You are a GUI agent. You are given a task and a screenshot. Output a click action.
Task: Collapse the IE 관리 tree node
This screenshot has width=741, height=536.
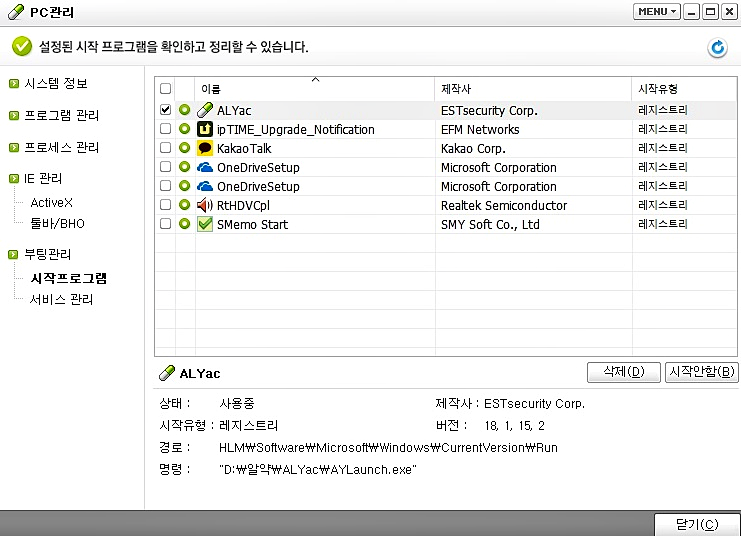(14, 179)
